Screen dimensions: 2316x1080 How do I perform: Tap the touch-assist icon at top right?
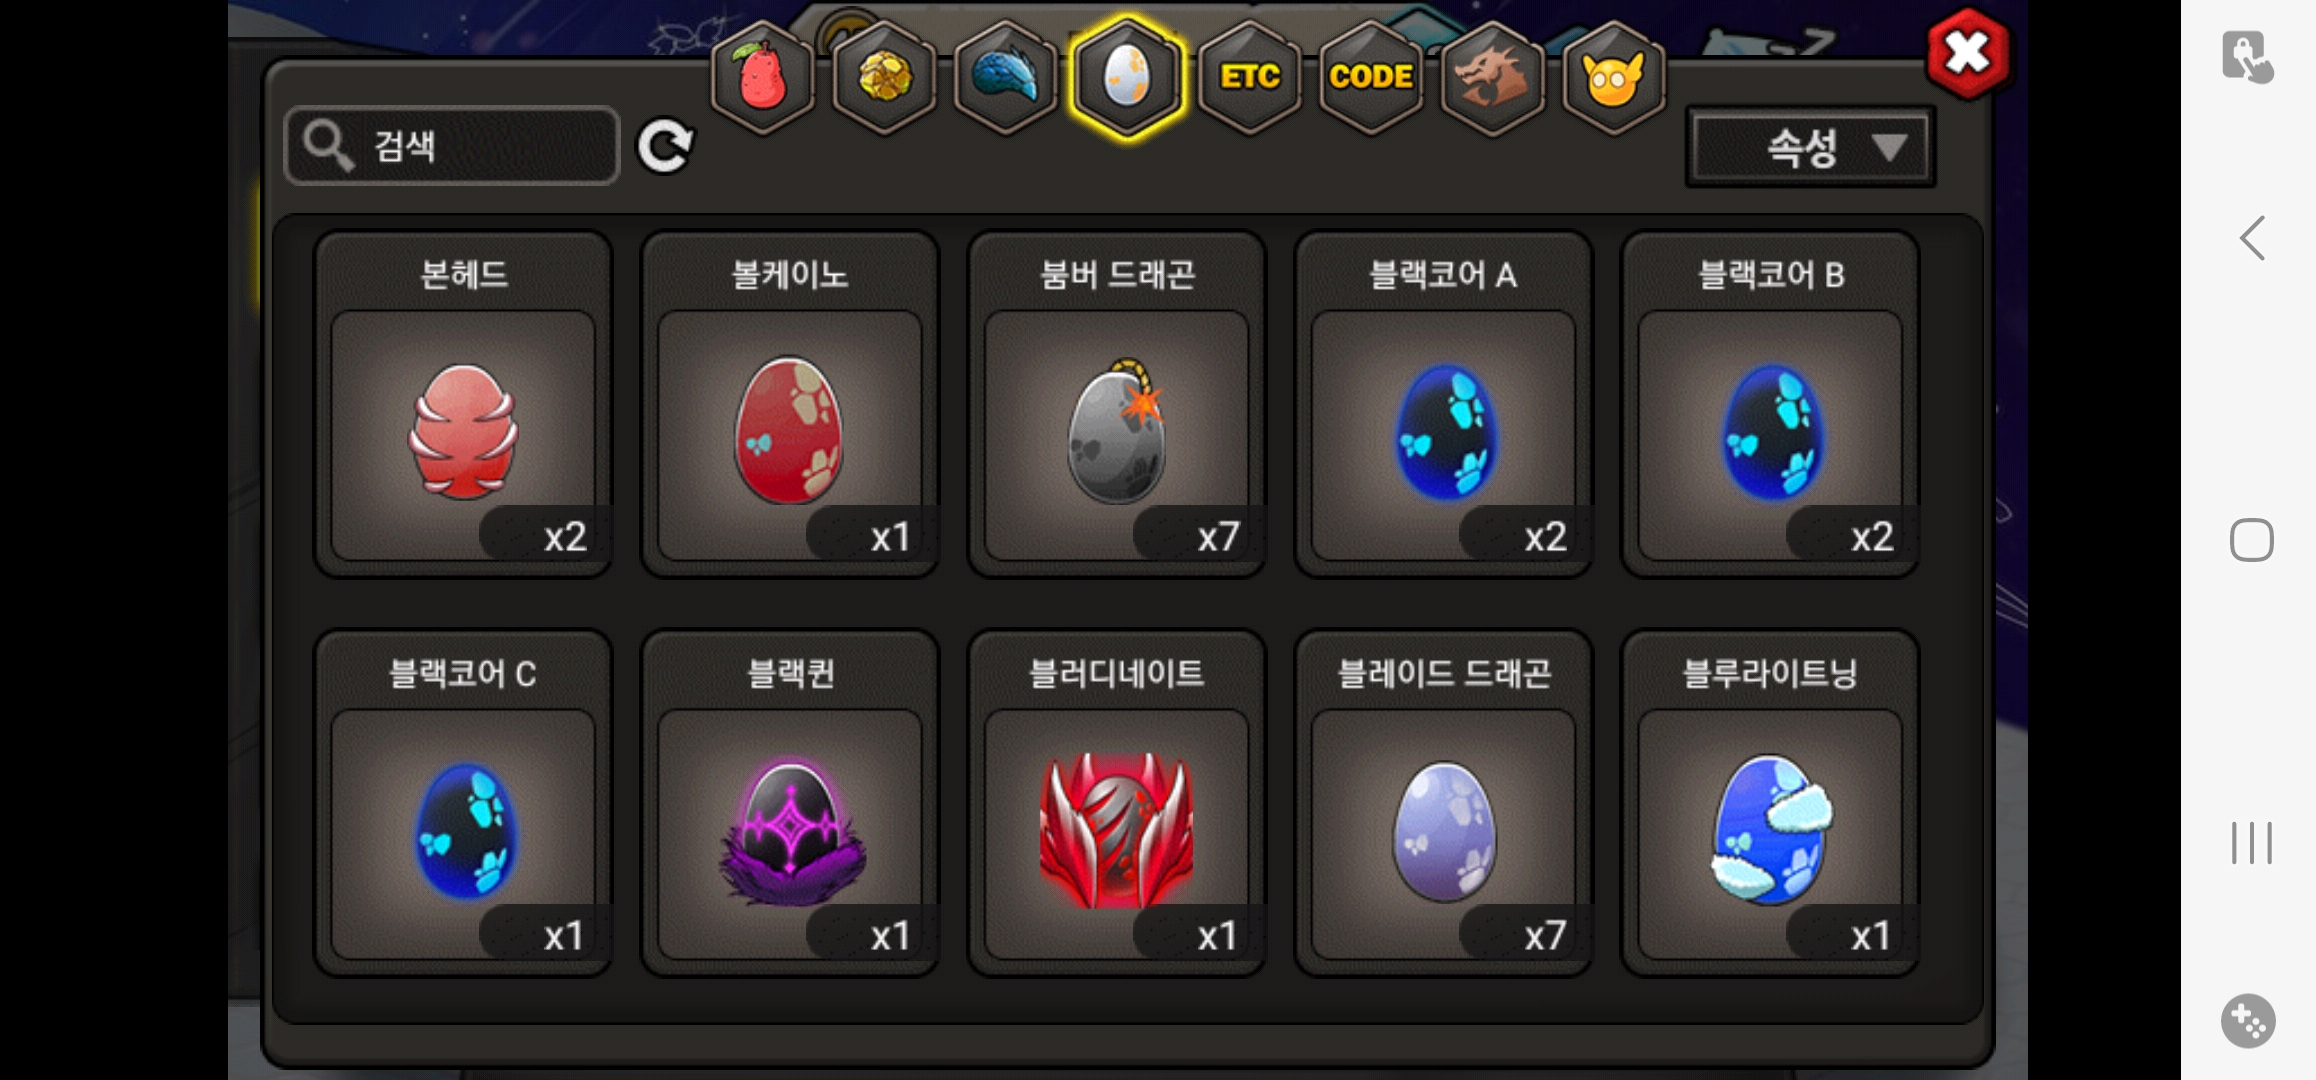coord(2247,57)
